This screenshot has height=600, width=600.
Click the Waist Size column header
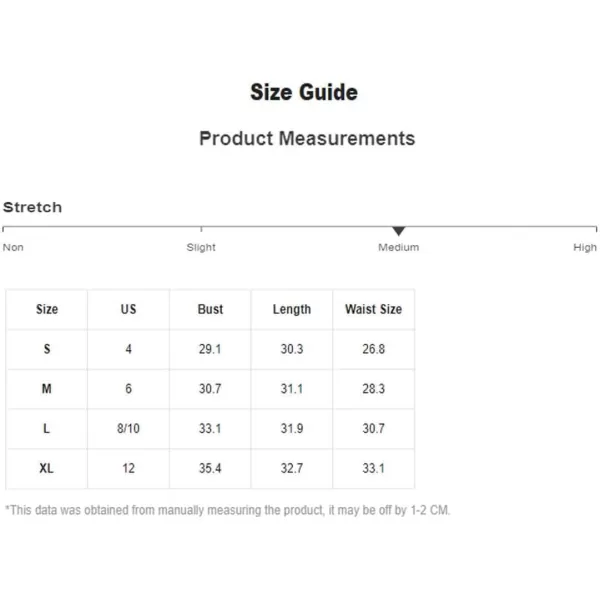pyautogui.click(x=373, y=309)
